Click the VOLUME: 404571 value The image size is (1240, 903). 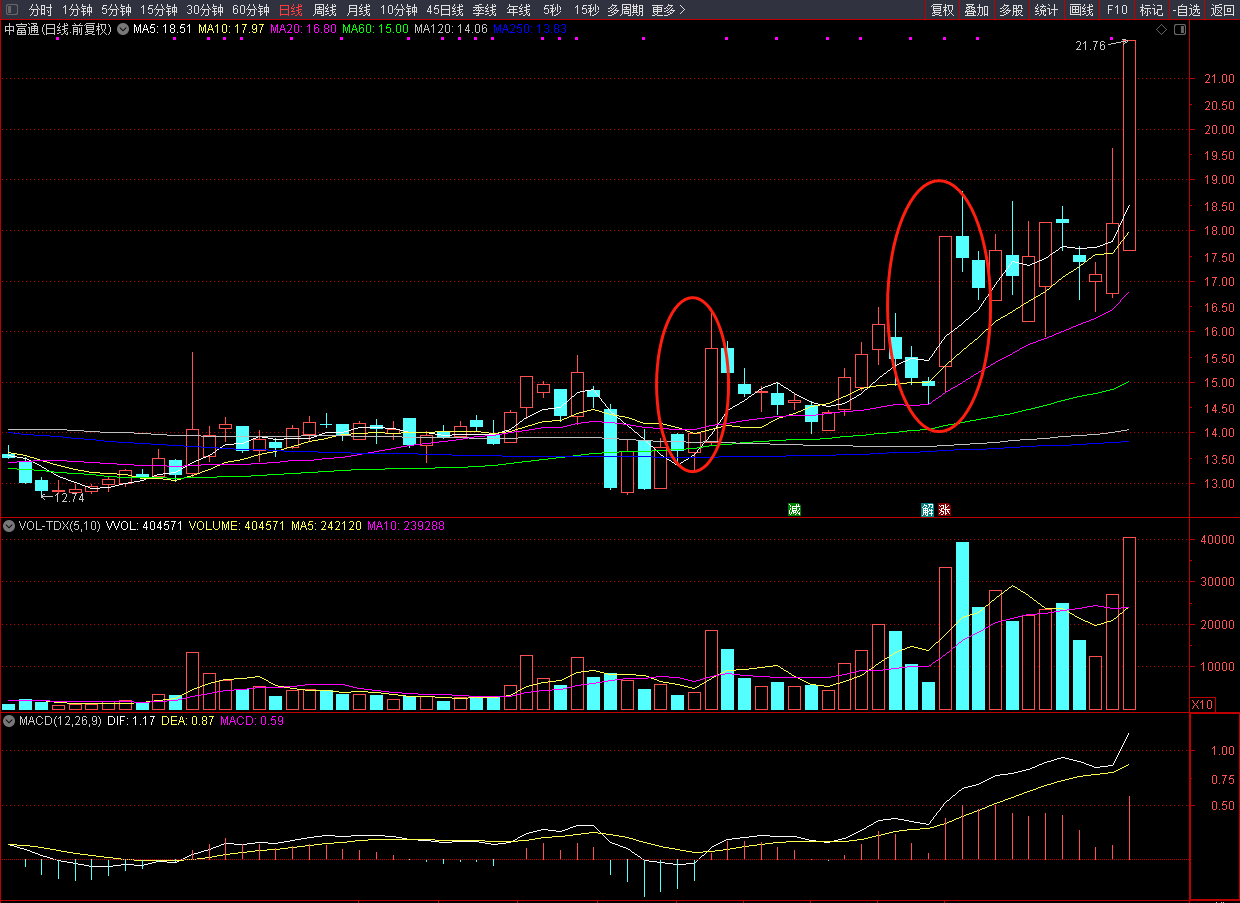pos(237,525)
